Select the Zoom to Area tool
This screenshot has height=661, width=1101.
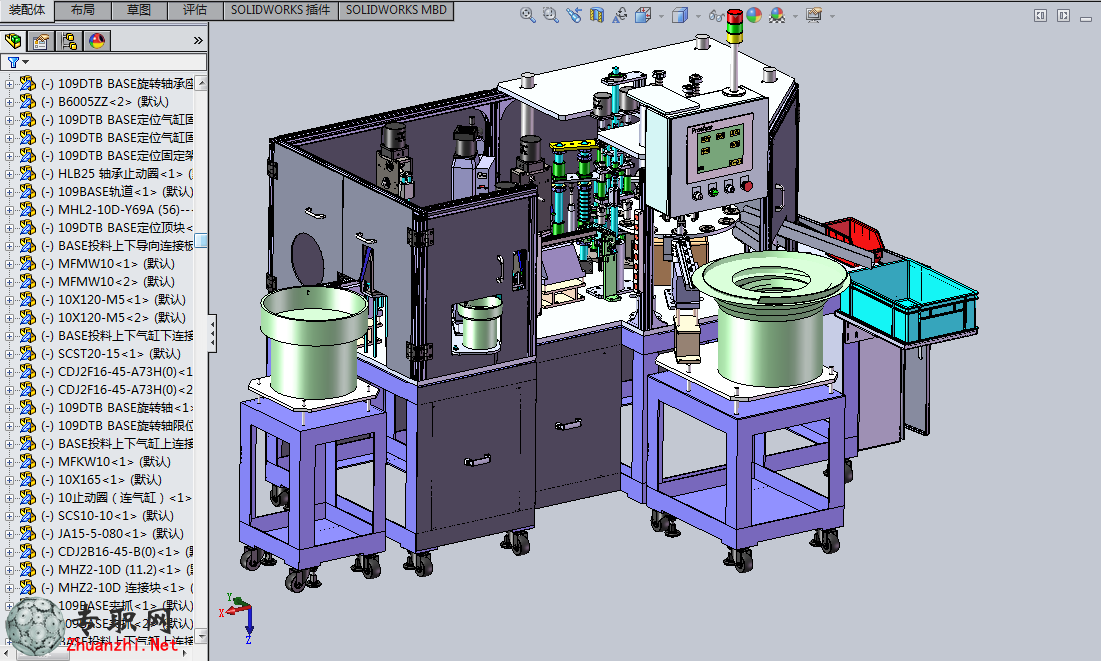550,15
